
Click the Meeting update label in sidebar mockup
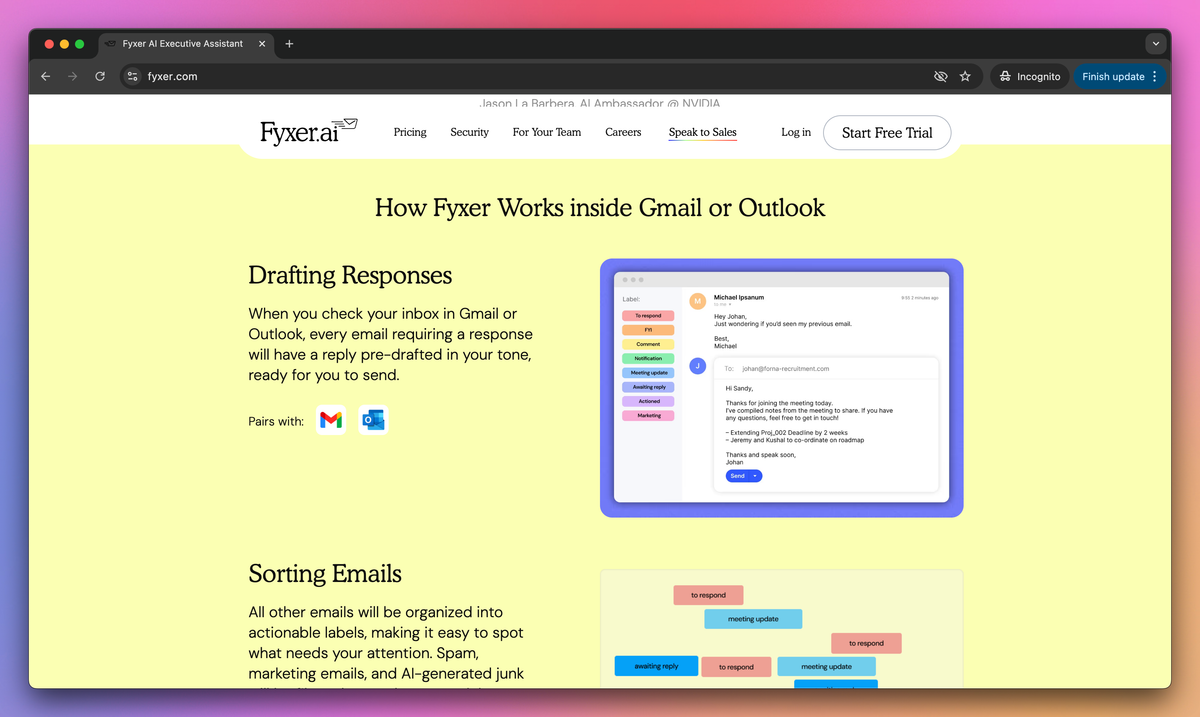[x=648, y=373]
